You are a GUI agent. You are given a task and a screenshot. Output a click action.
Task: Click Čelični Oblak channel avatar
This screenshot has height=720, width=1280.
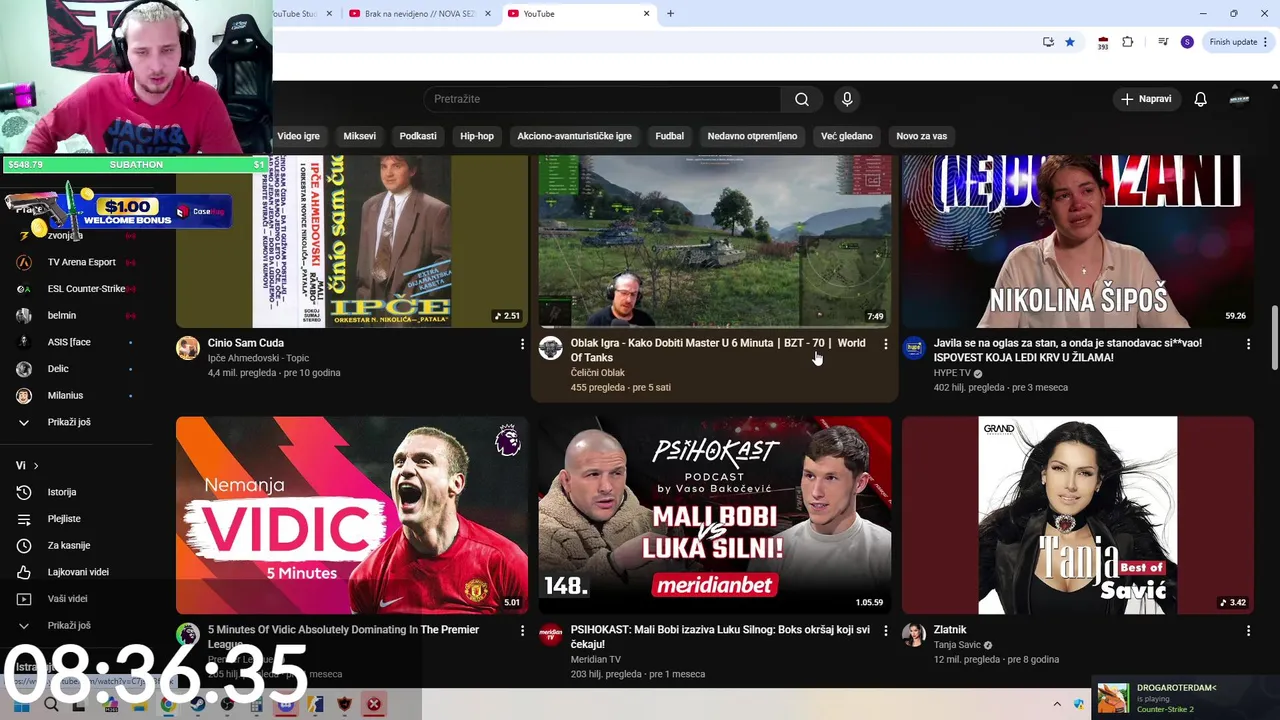coord(551,348)
